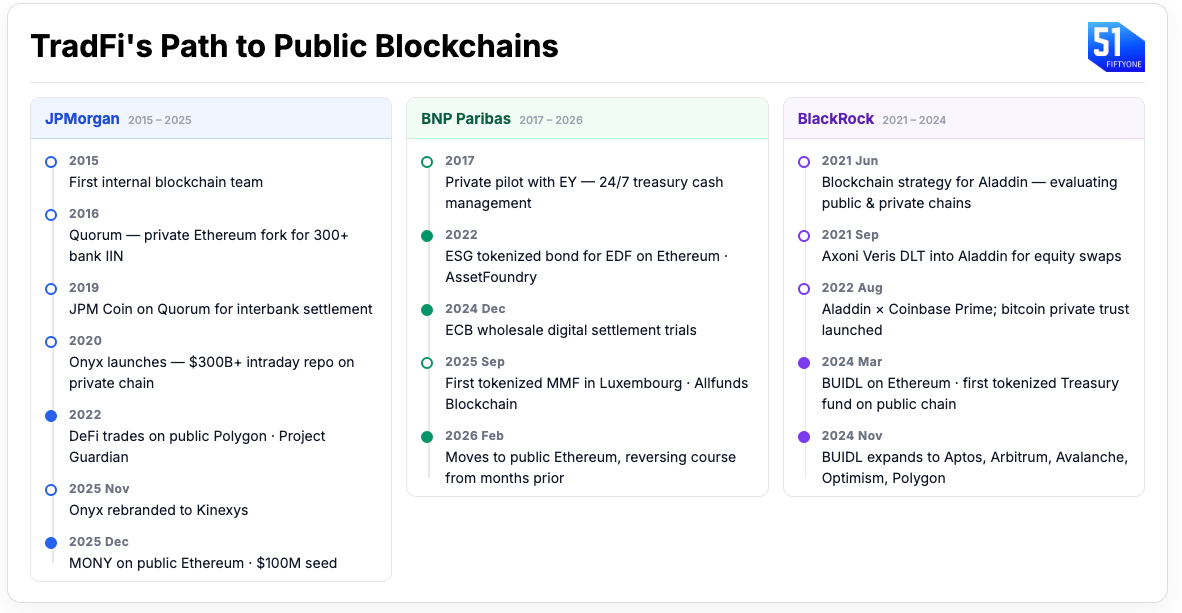The image size is (1182, 613).
Task: Select the BlackRock 2024 Mar filled dot
Action: (804, 362)
